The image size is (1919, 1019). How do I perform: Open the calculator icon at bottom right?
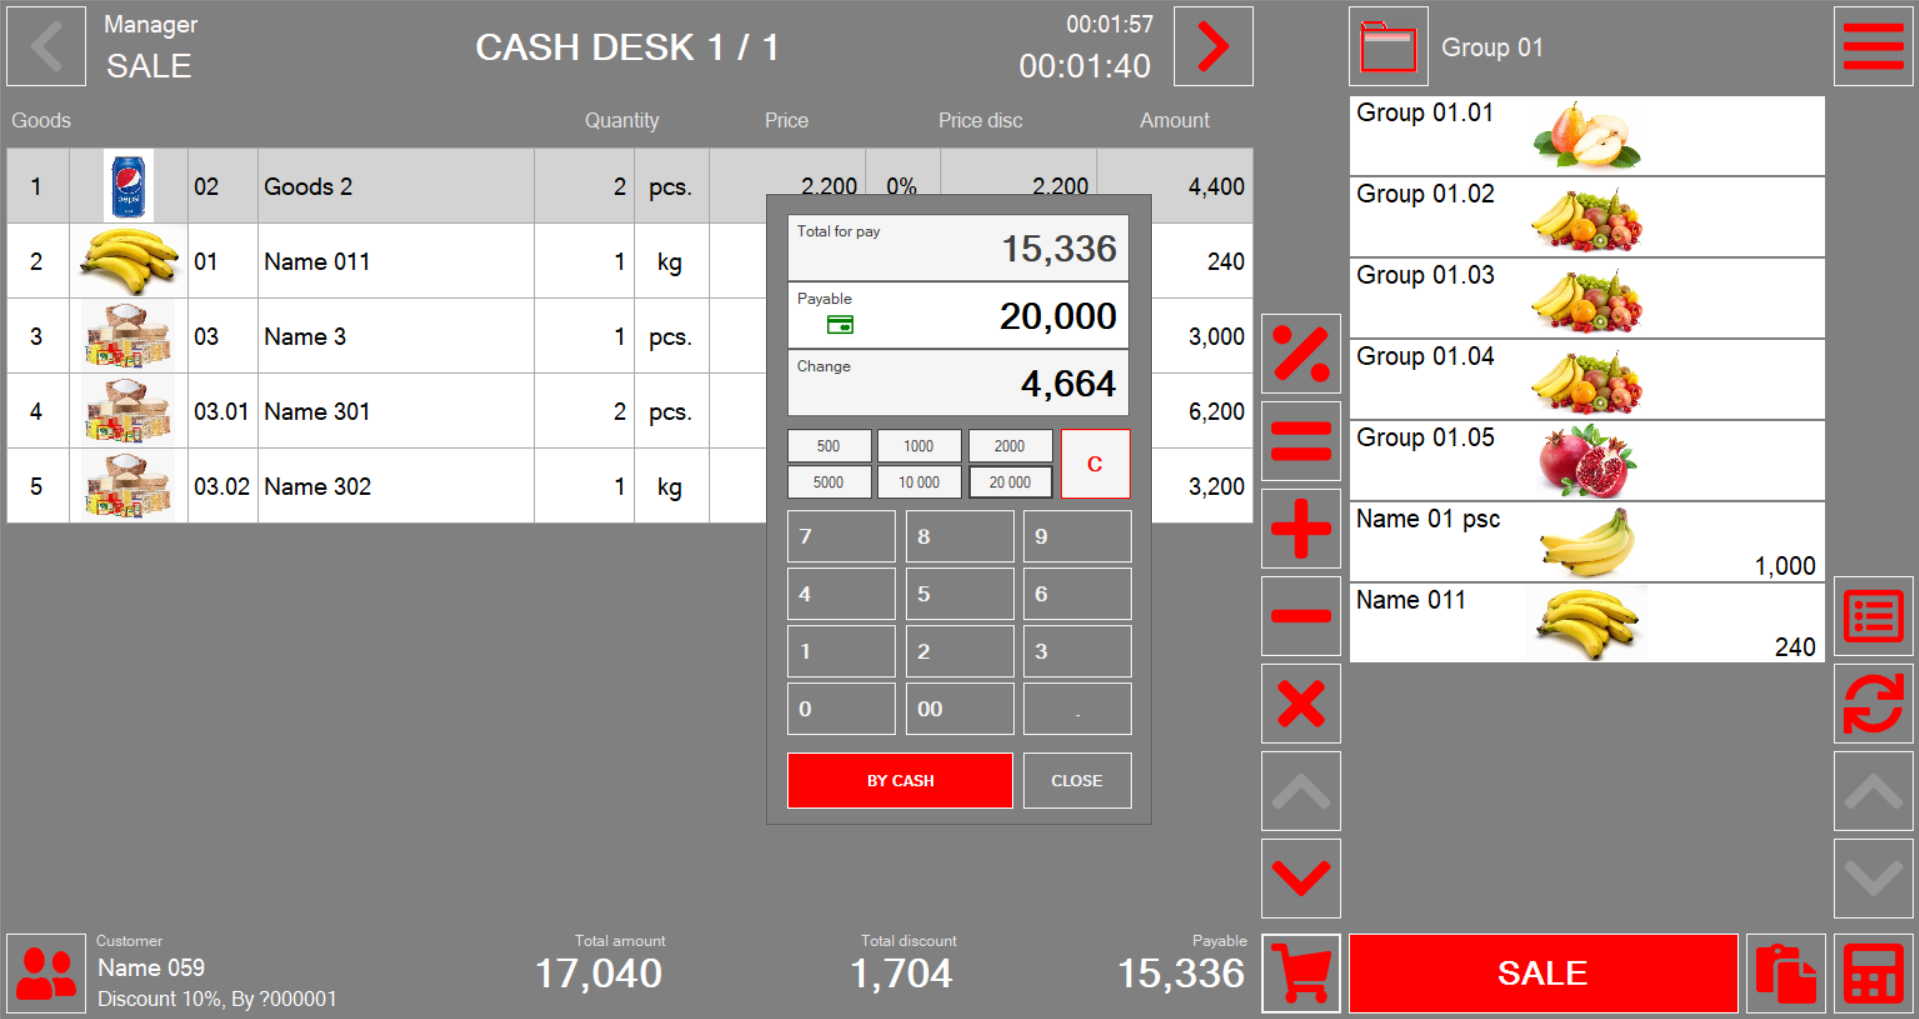(1872, 973)
